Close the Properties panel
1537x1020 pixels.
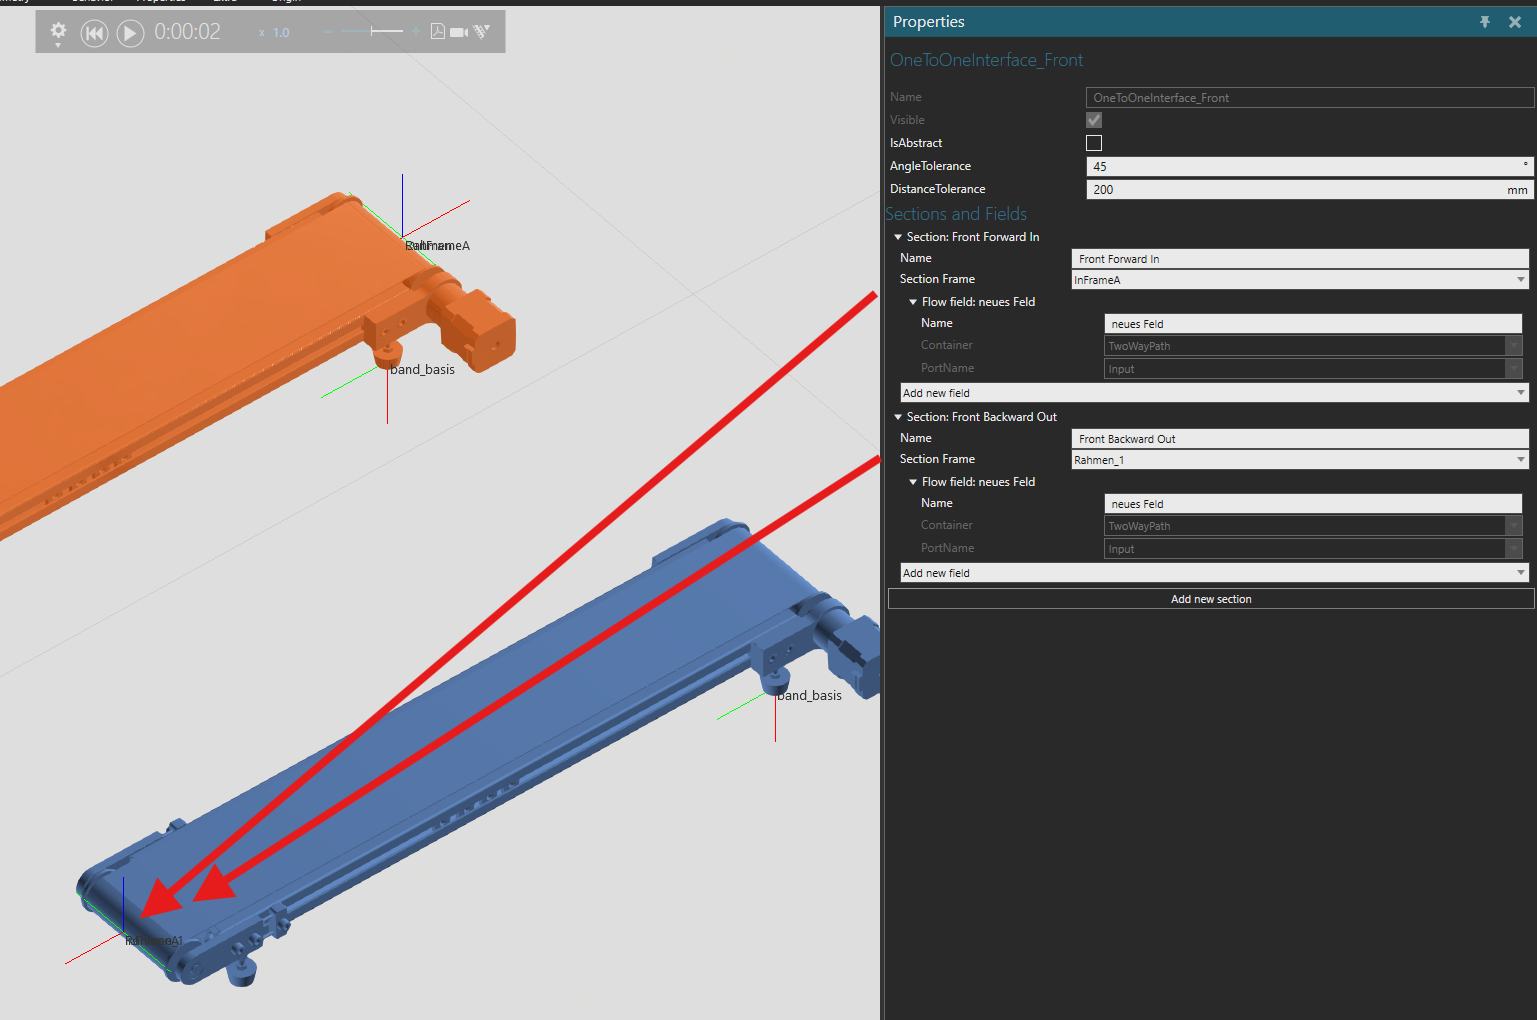pos(1515,22)
